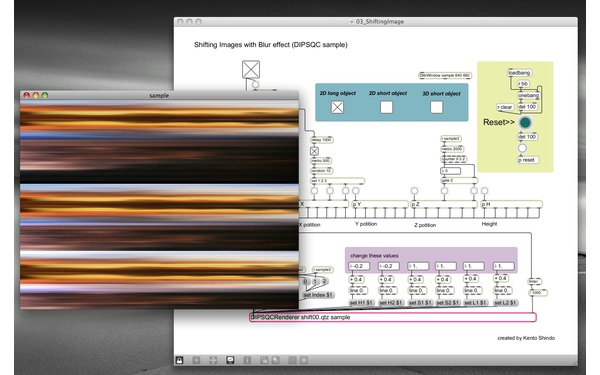Click bang under gate 2 right outlet
Image resolution: width=600 pixels, height=375 pixels.
click(x=474, y=191)
